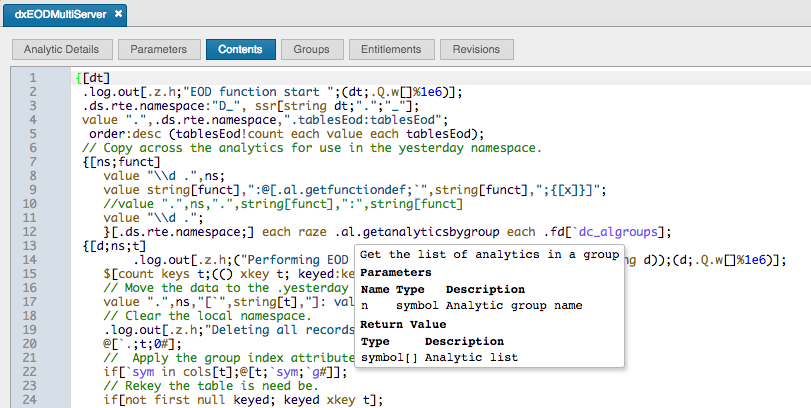The width and height of the screenshot is (811, 408).
Task: Click '.al.getfunctiondef' in line 9
Action: pos(341,190)
